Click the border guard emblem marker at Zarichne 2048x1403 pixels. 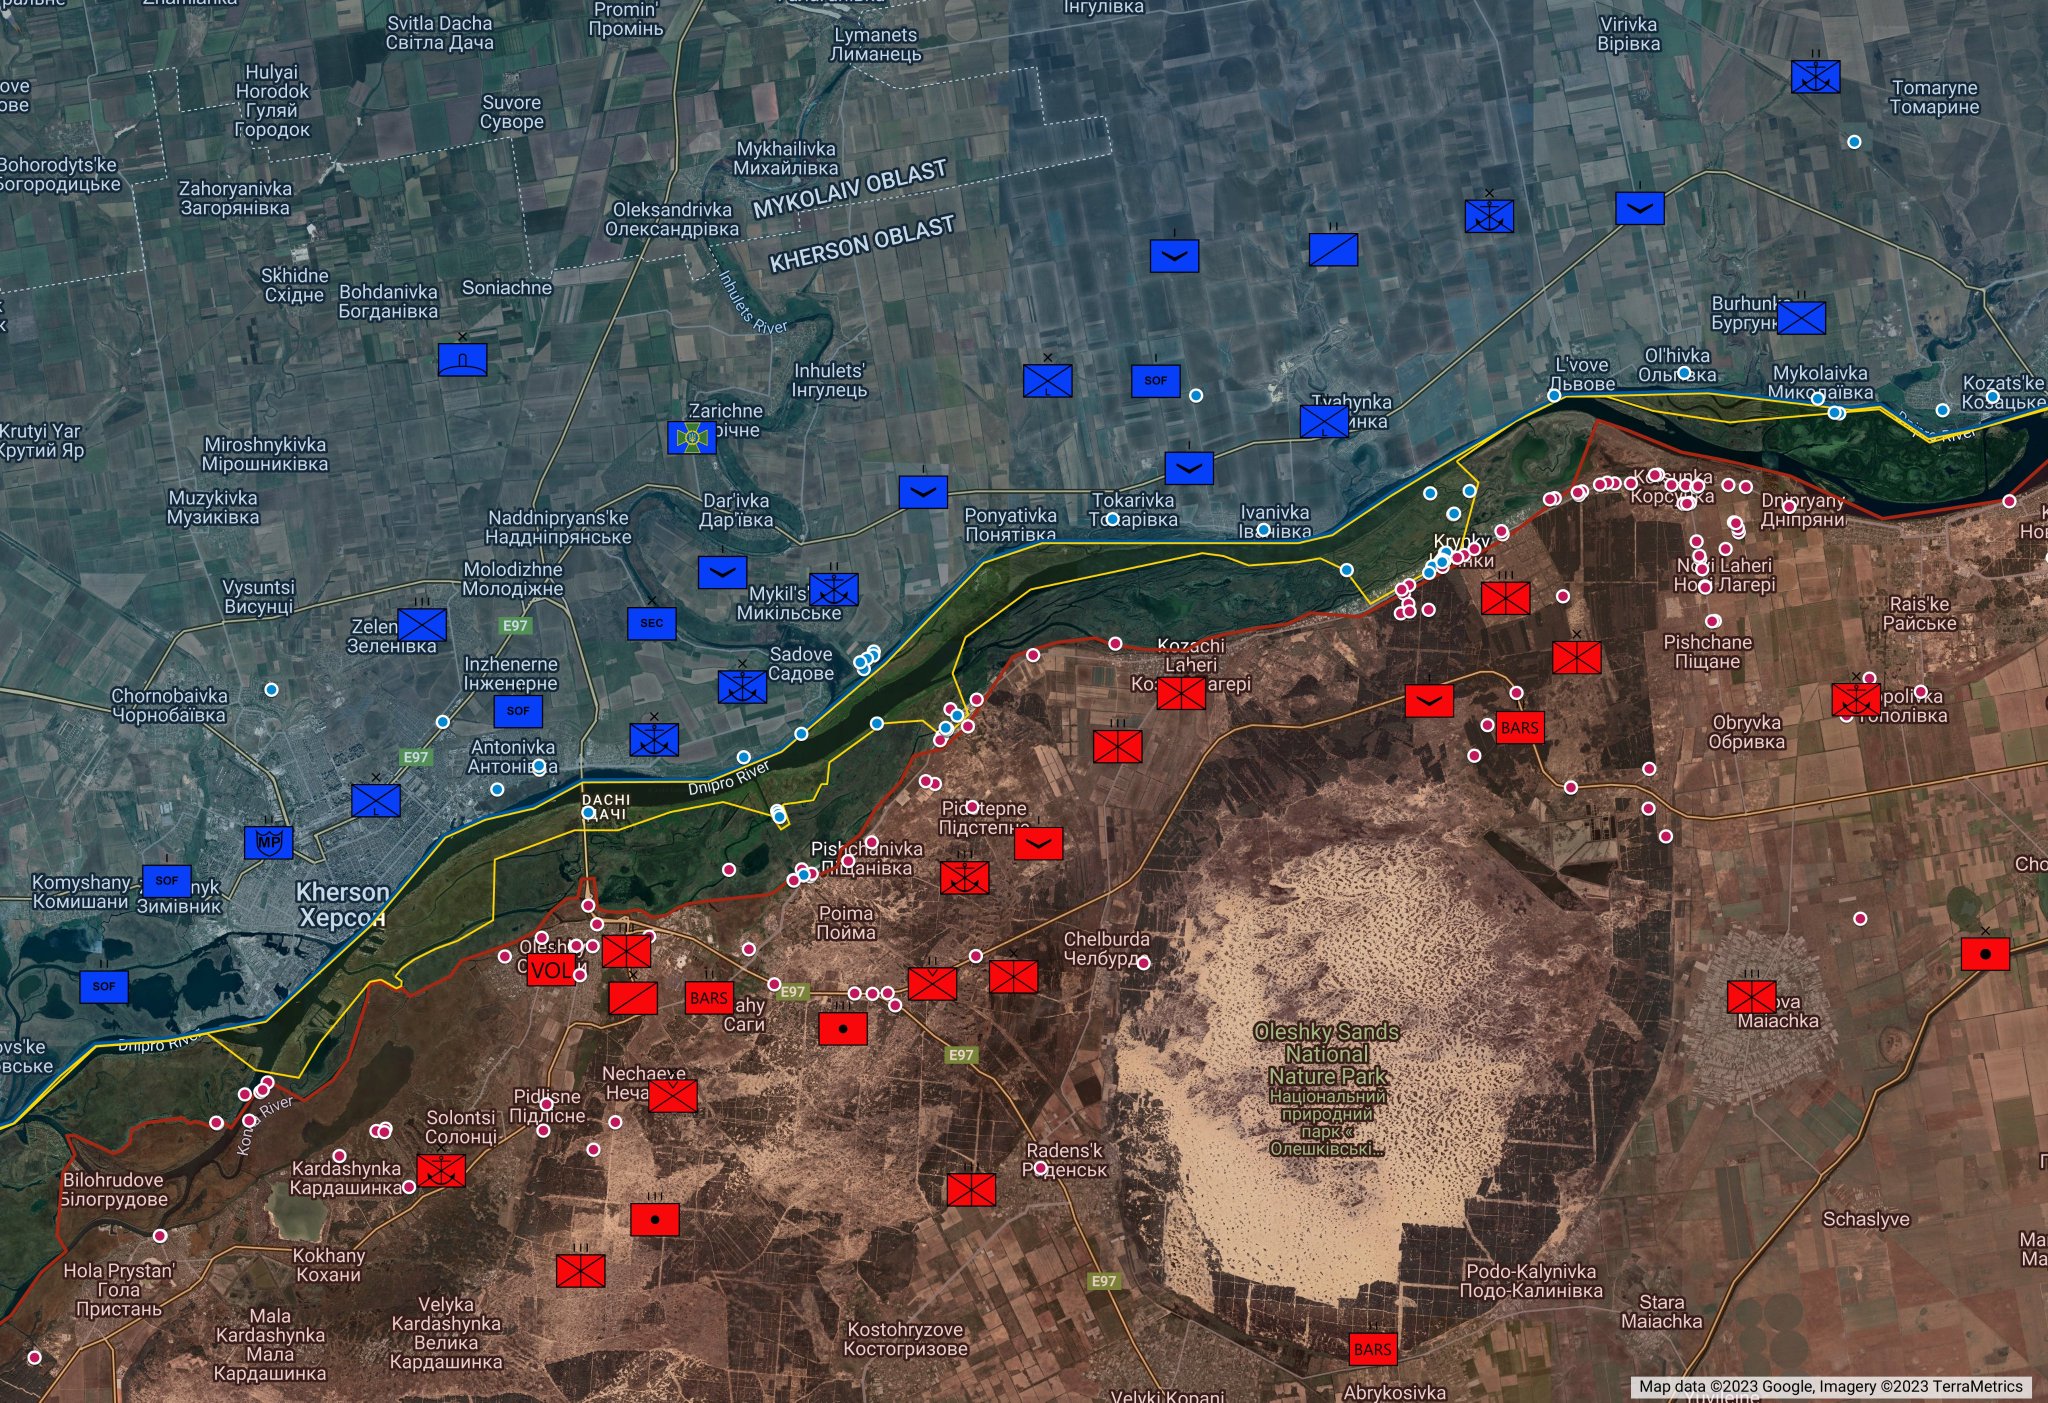pyautogui.click(x=691, y=437)
